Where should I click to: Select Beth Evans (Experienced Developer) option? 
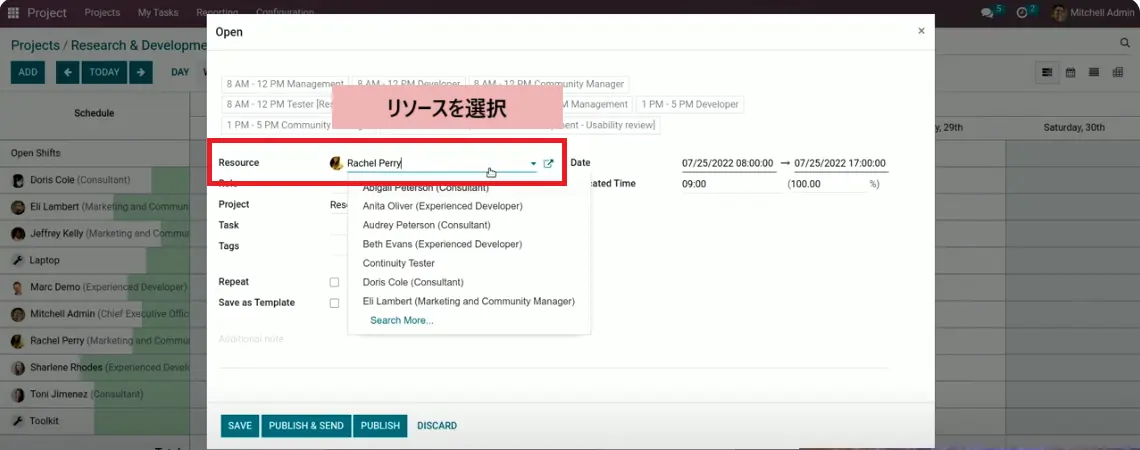point(442,244)
